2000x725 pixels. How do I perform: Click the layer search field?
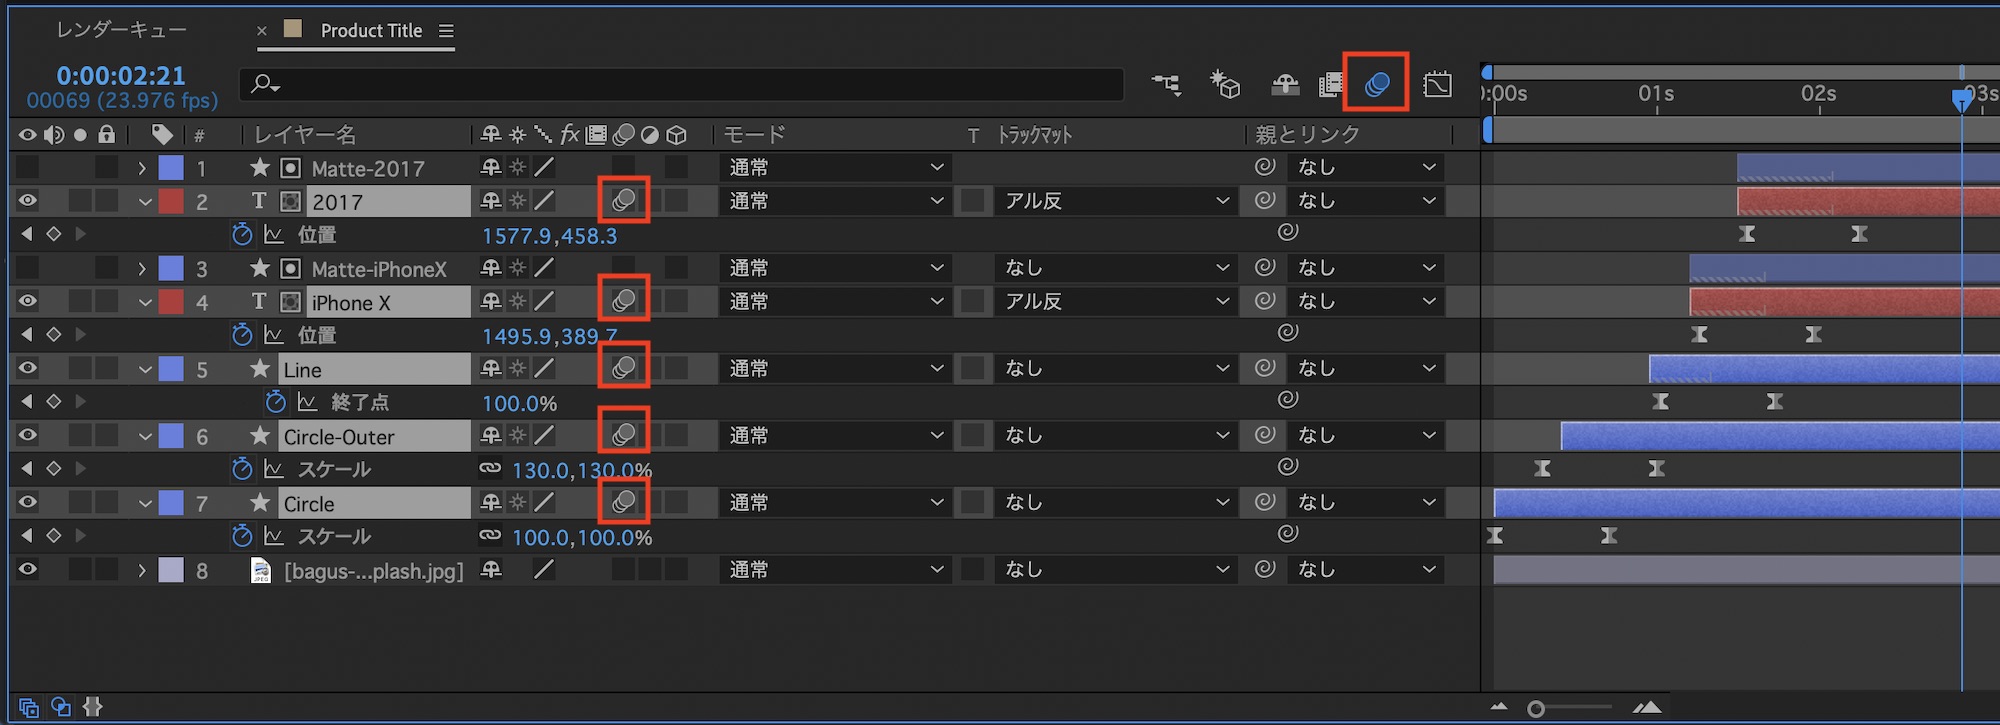tap(681, 84)
